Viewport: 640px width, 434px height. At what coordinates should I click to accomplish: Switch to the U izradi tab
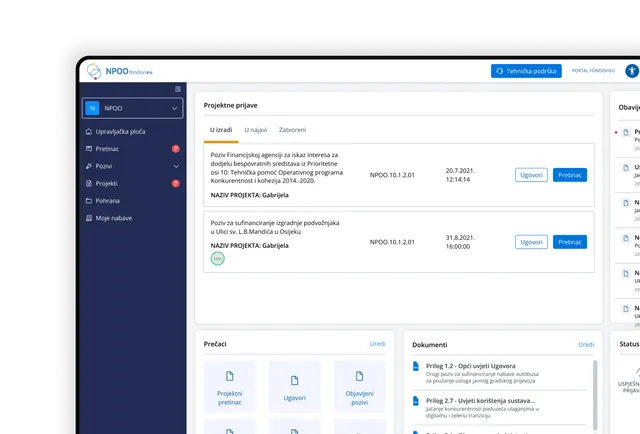tap(221, 130)
